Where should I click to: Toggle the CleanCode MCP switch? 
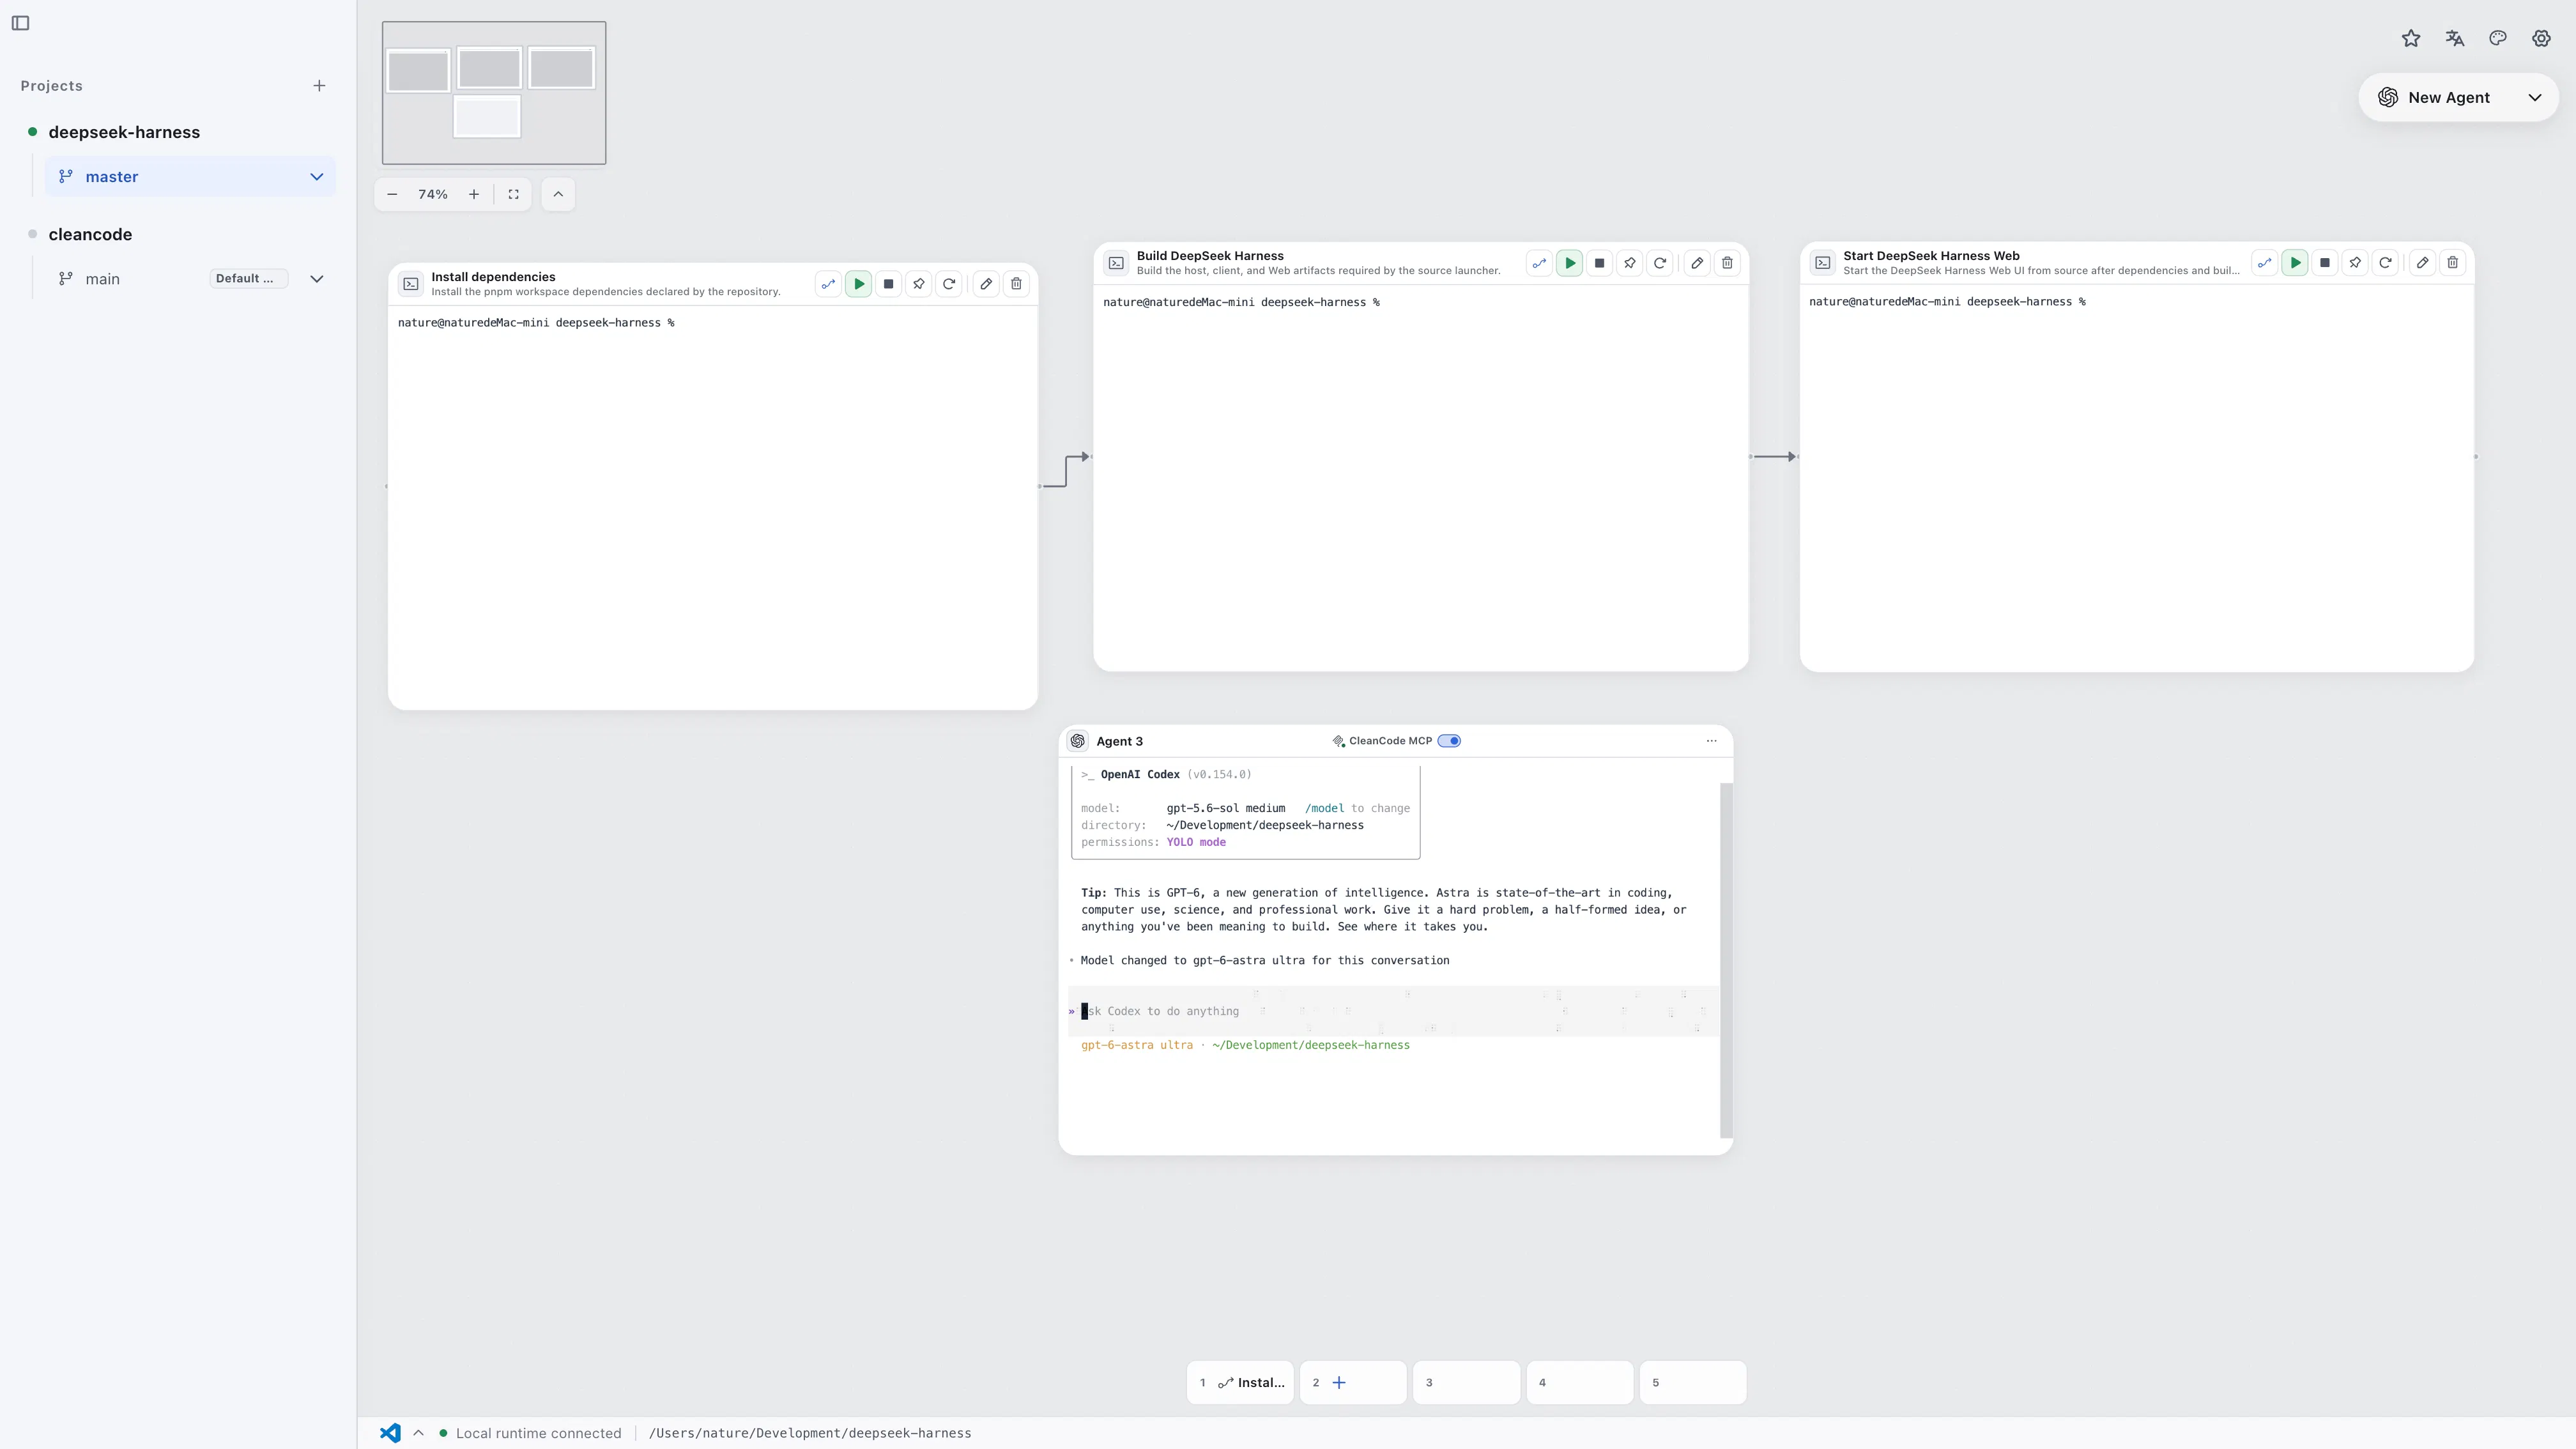[x=1449, y=741]
